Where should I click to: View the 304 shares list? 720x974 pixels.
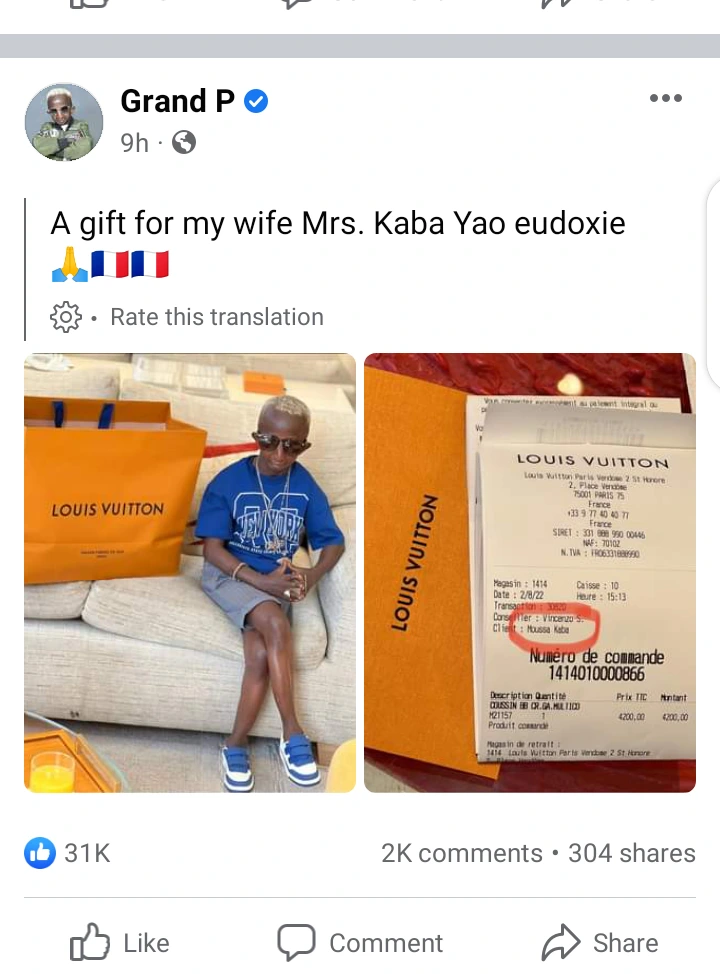632,853
